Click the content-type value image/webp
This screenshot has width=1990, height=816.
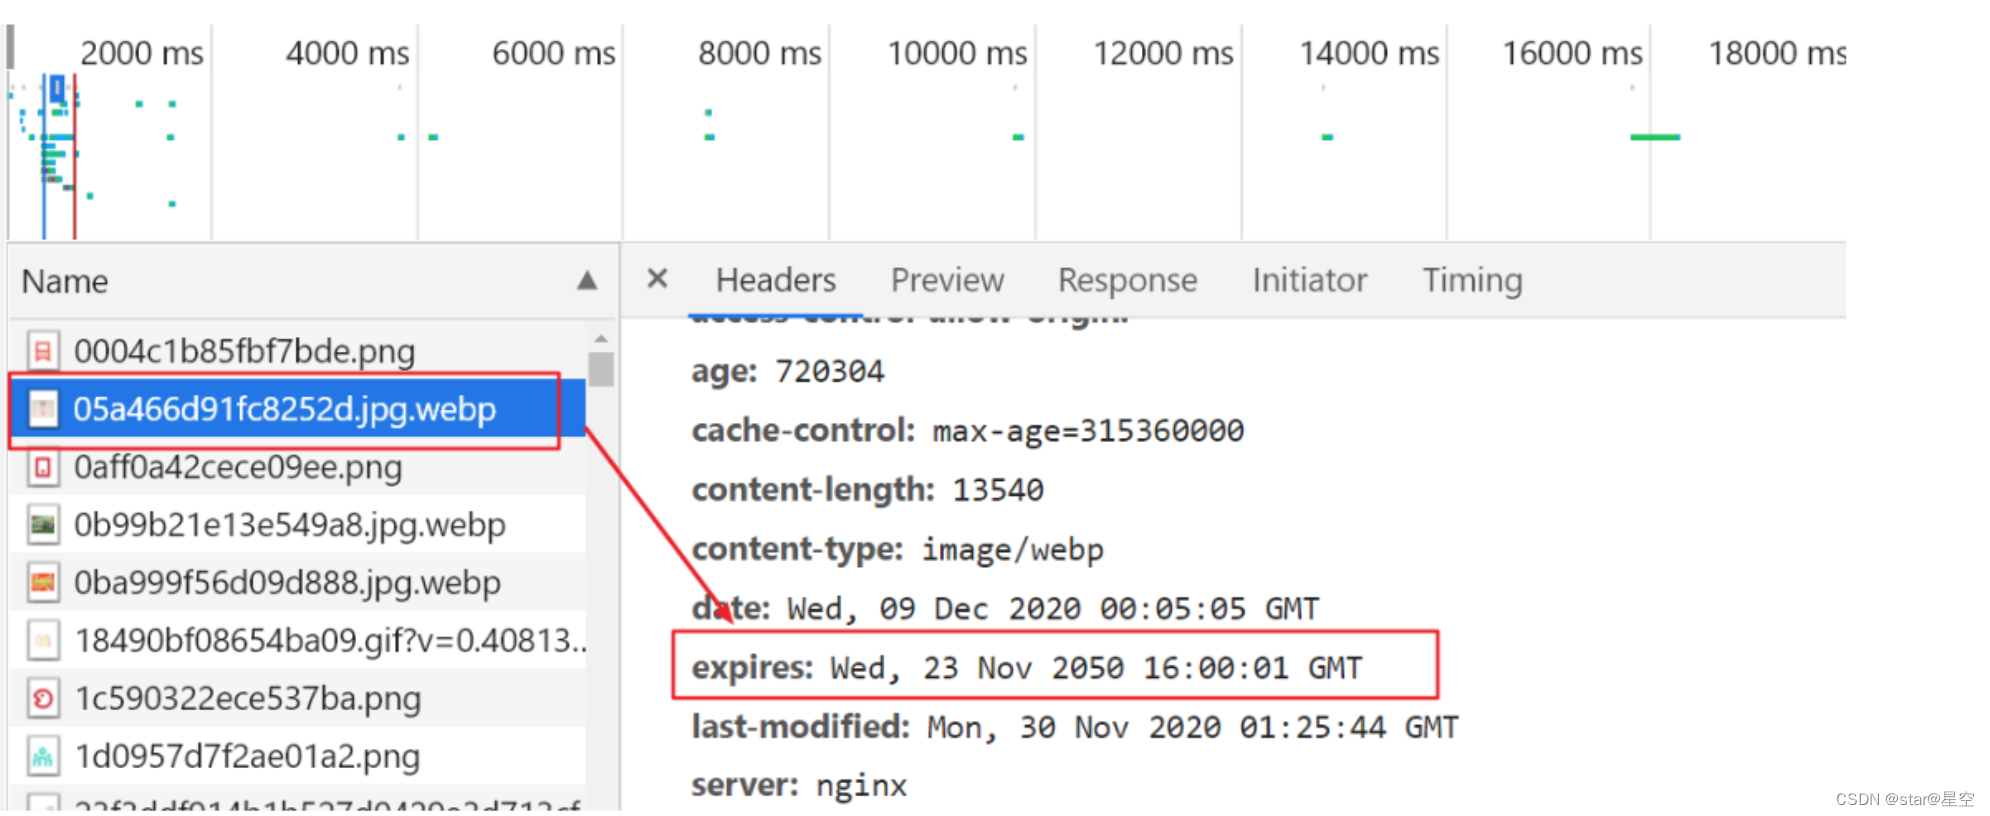click(x=1012, y=550)
